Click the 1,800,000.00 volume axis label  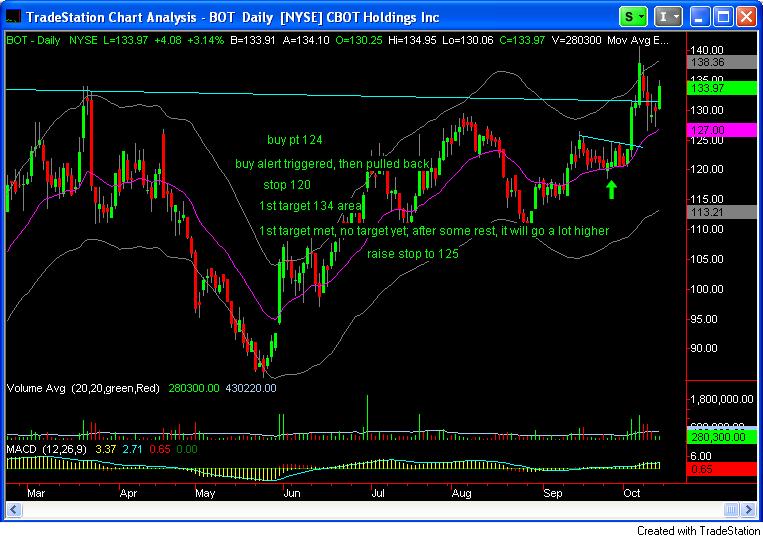[722, 399]
